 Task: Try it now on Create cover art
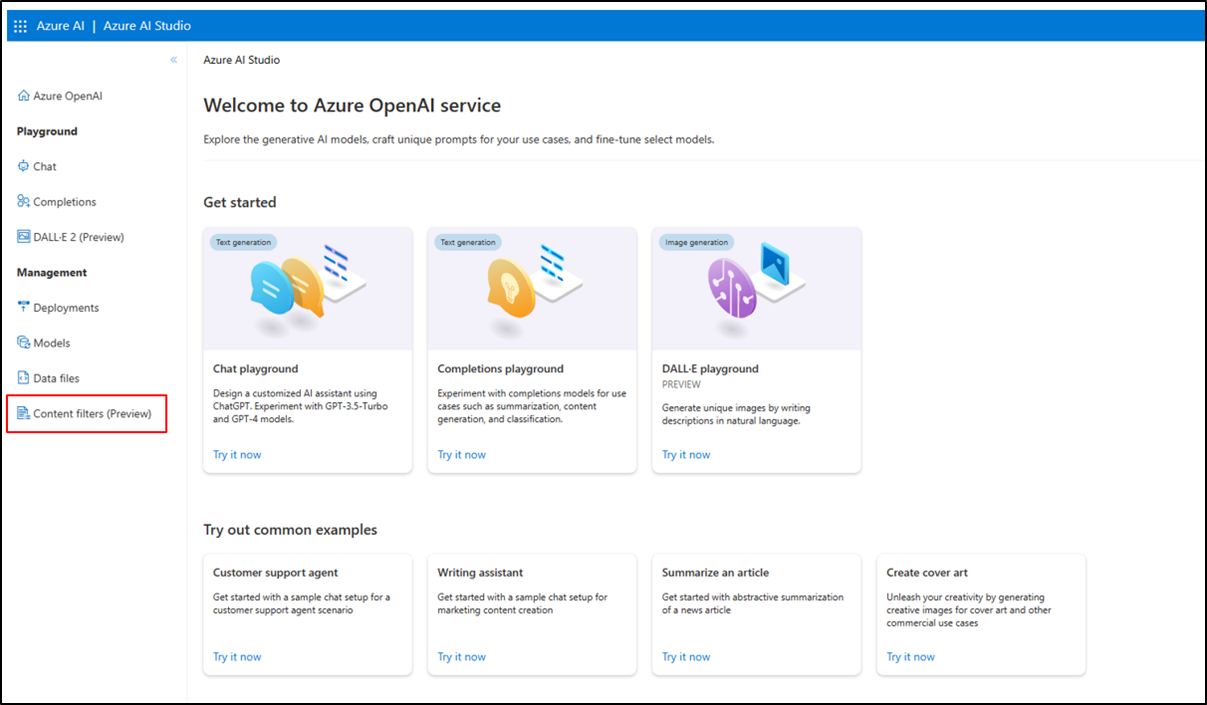(910, 657)
